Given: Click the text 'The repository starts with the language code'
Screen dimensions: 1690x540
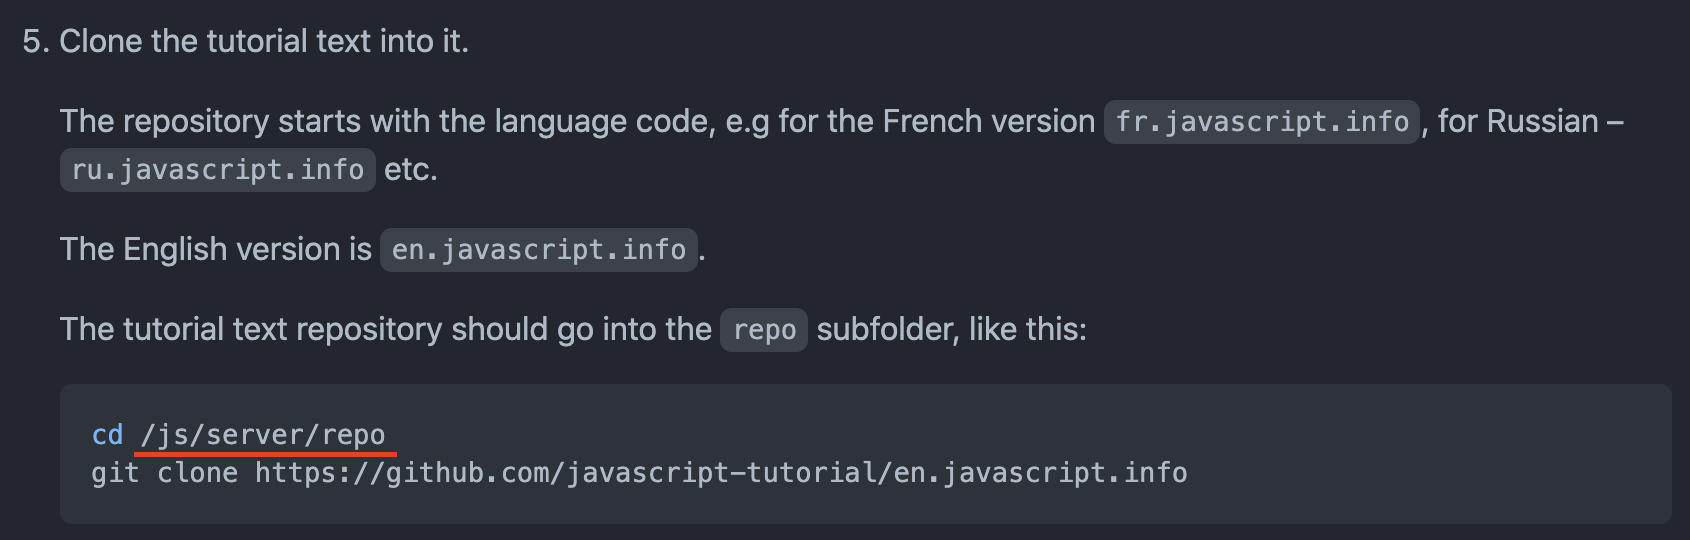Looking at the screenshot, I should click(x=388, y=122).
